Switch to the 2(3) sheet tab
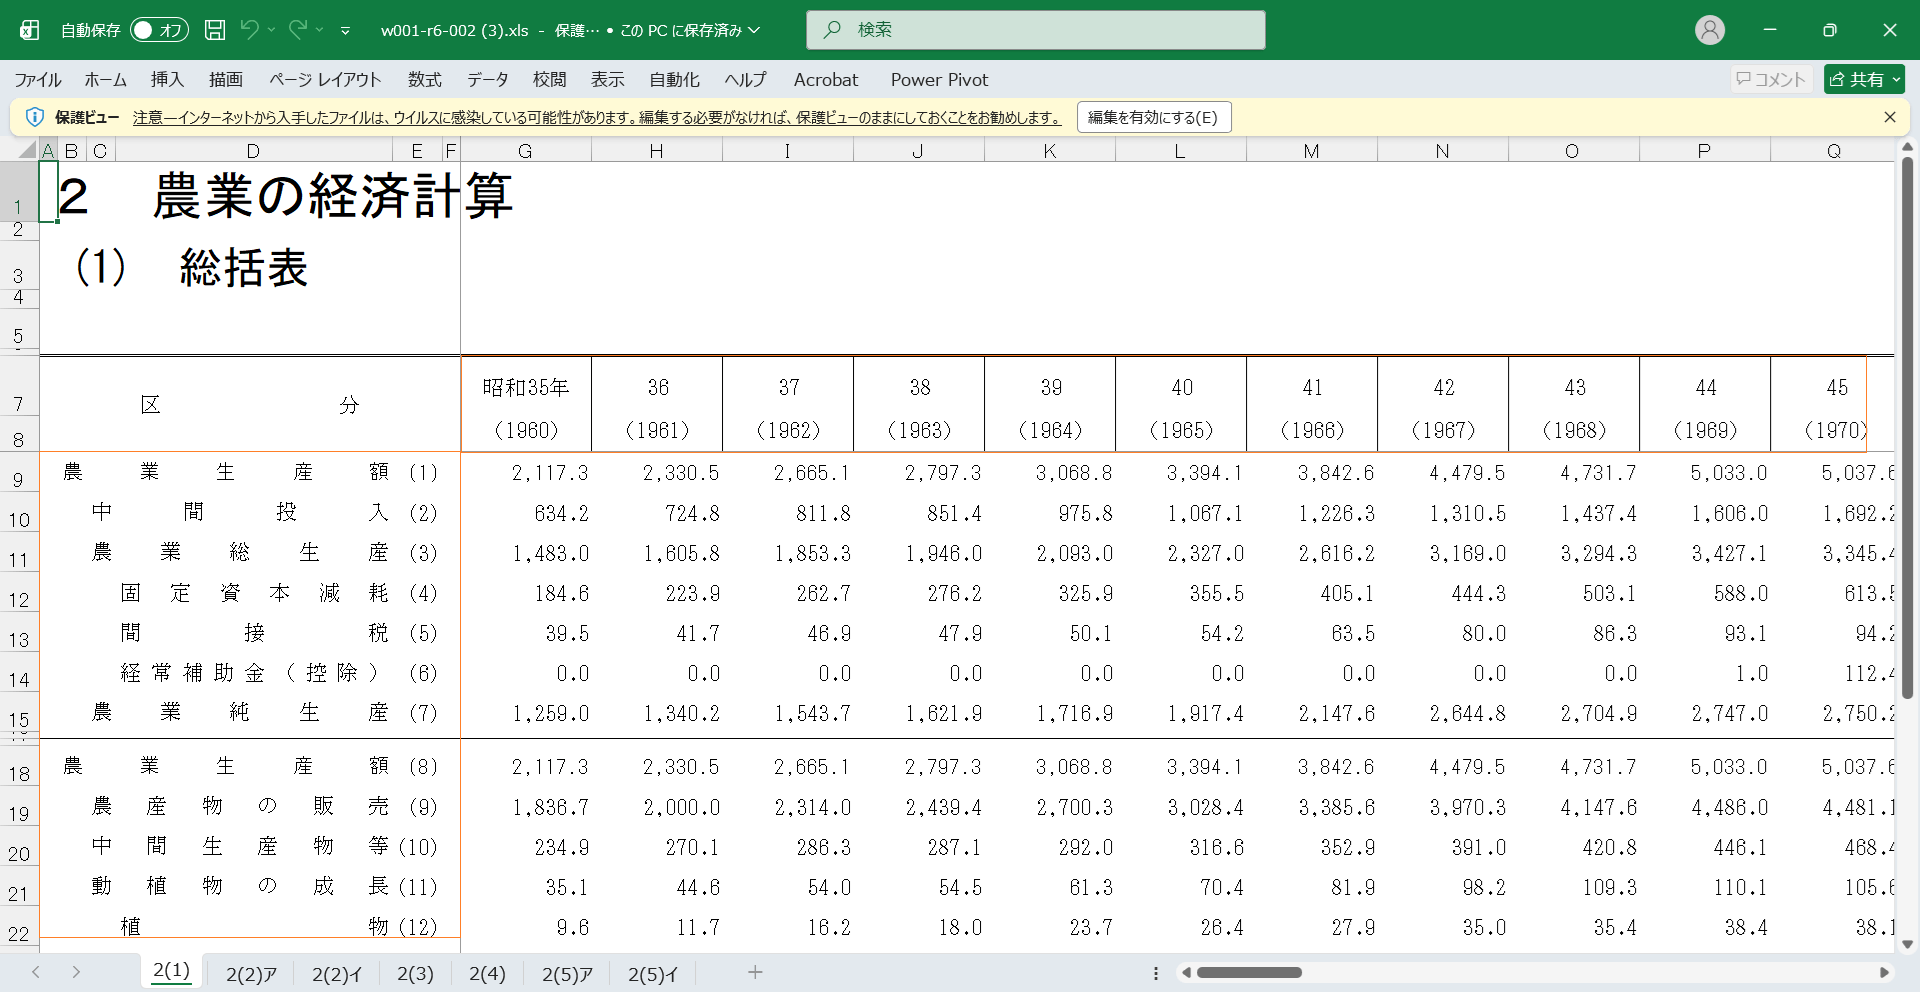Viewport: 1920px width, 992px height. point(415,973)
